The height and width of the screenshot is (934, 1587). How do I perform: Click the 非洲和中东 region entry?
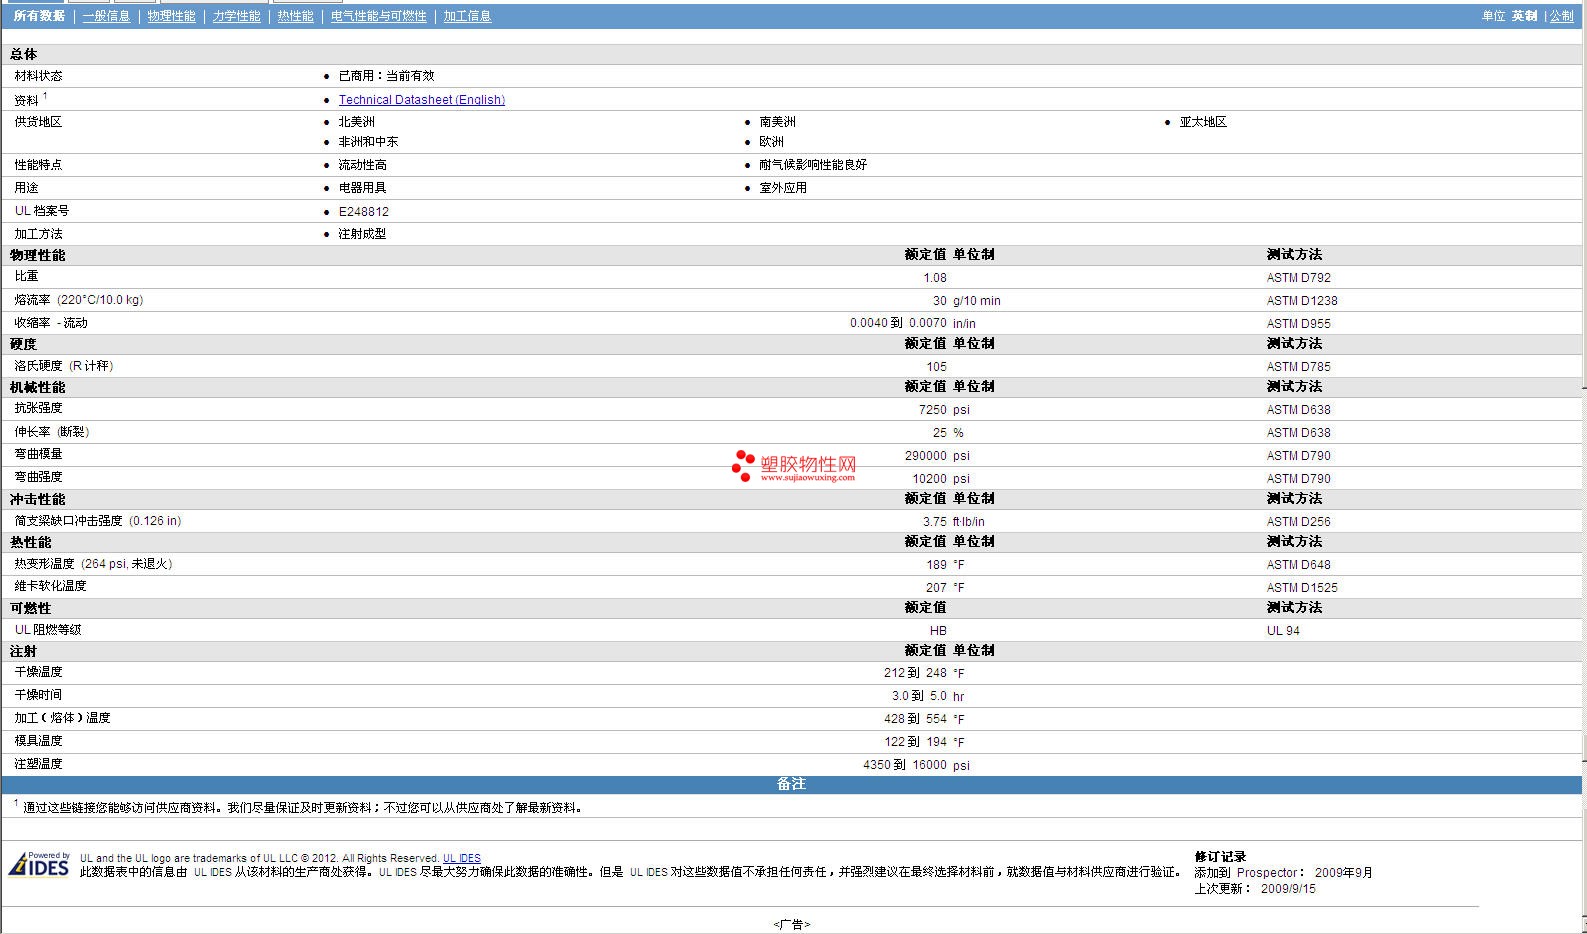coord(368,142)
